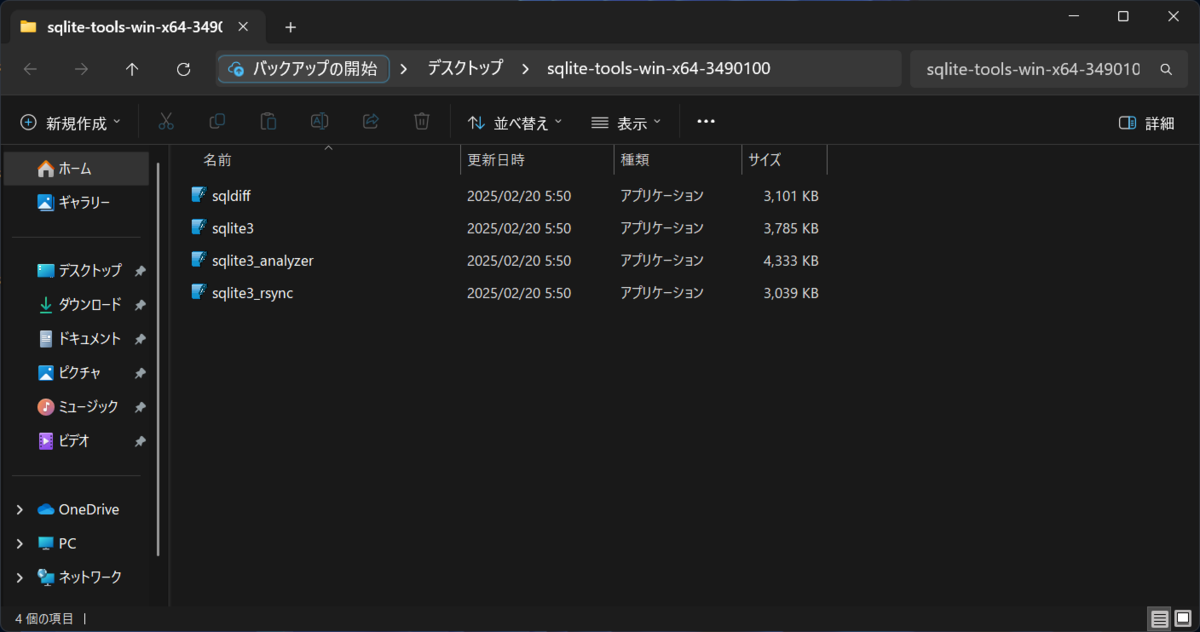Open the 表示 view dropdown
The height and width of the screenshot is (632, 1200).
pyautogui.click(x=626, y=123)
